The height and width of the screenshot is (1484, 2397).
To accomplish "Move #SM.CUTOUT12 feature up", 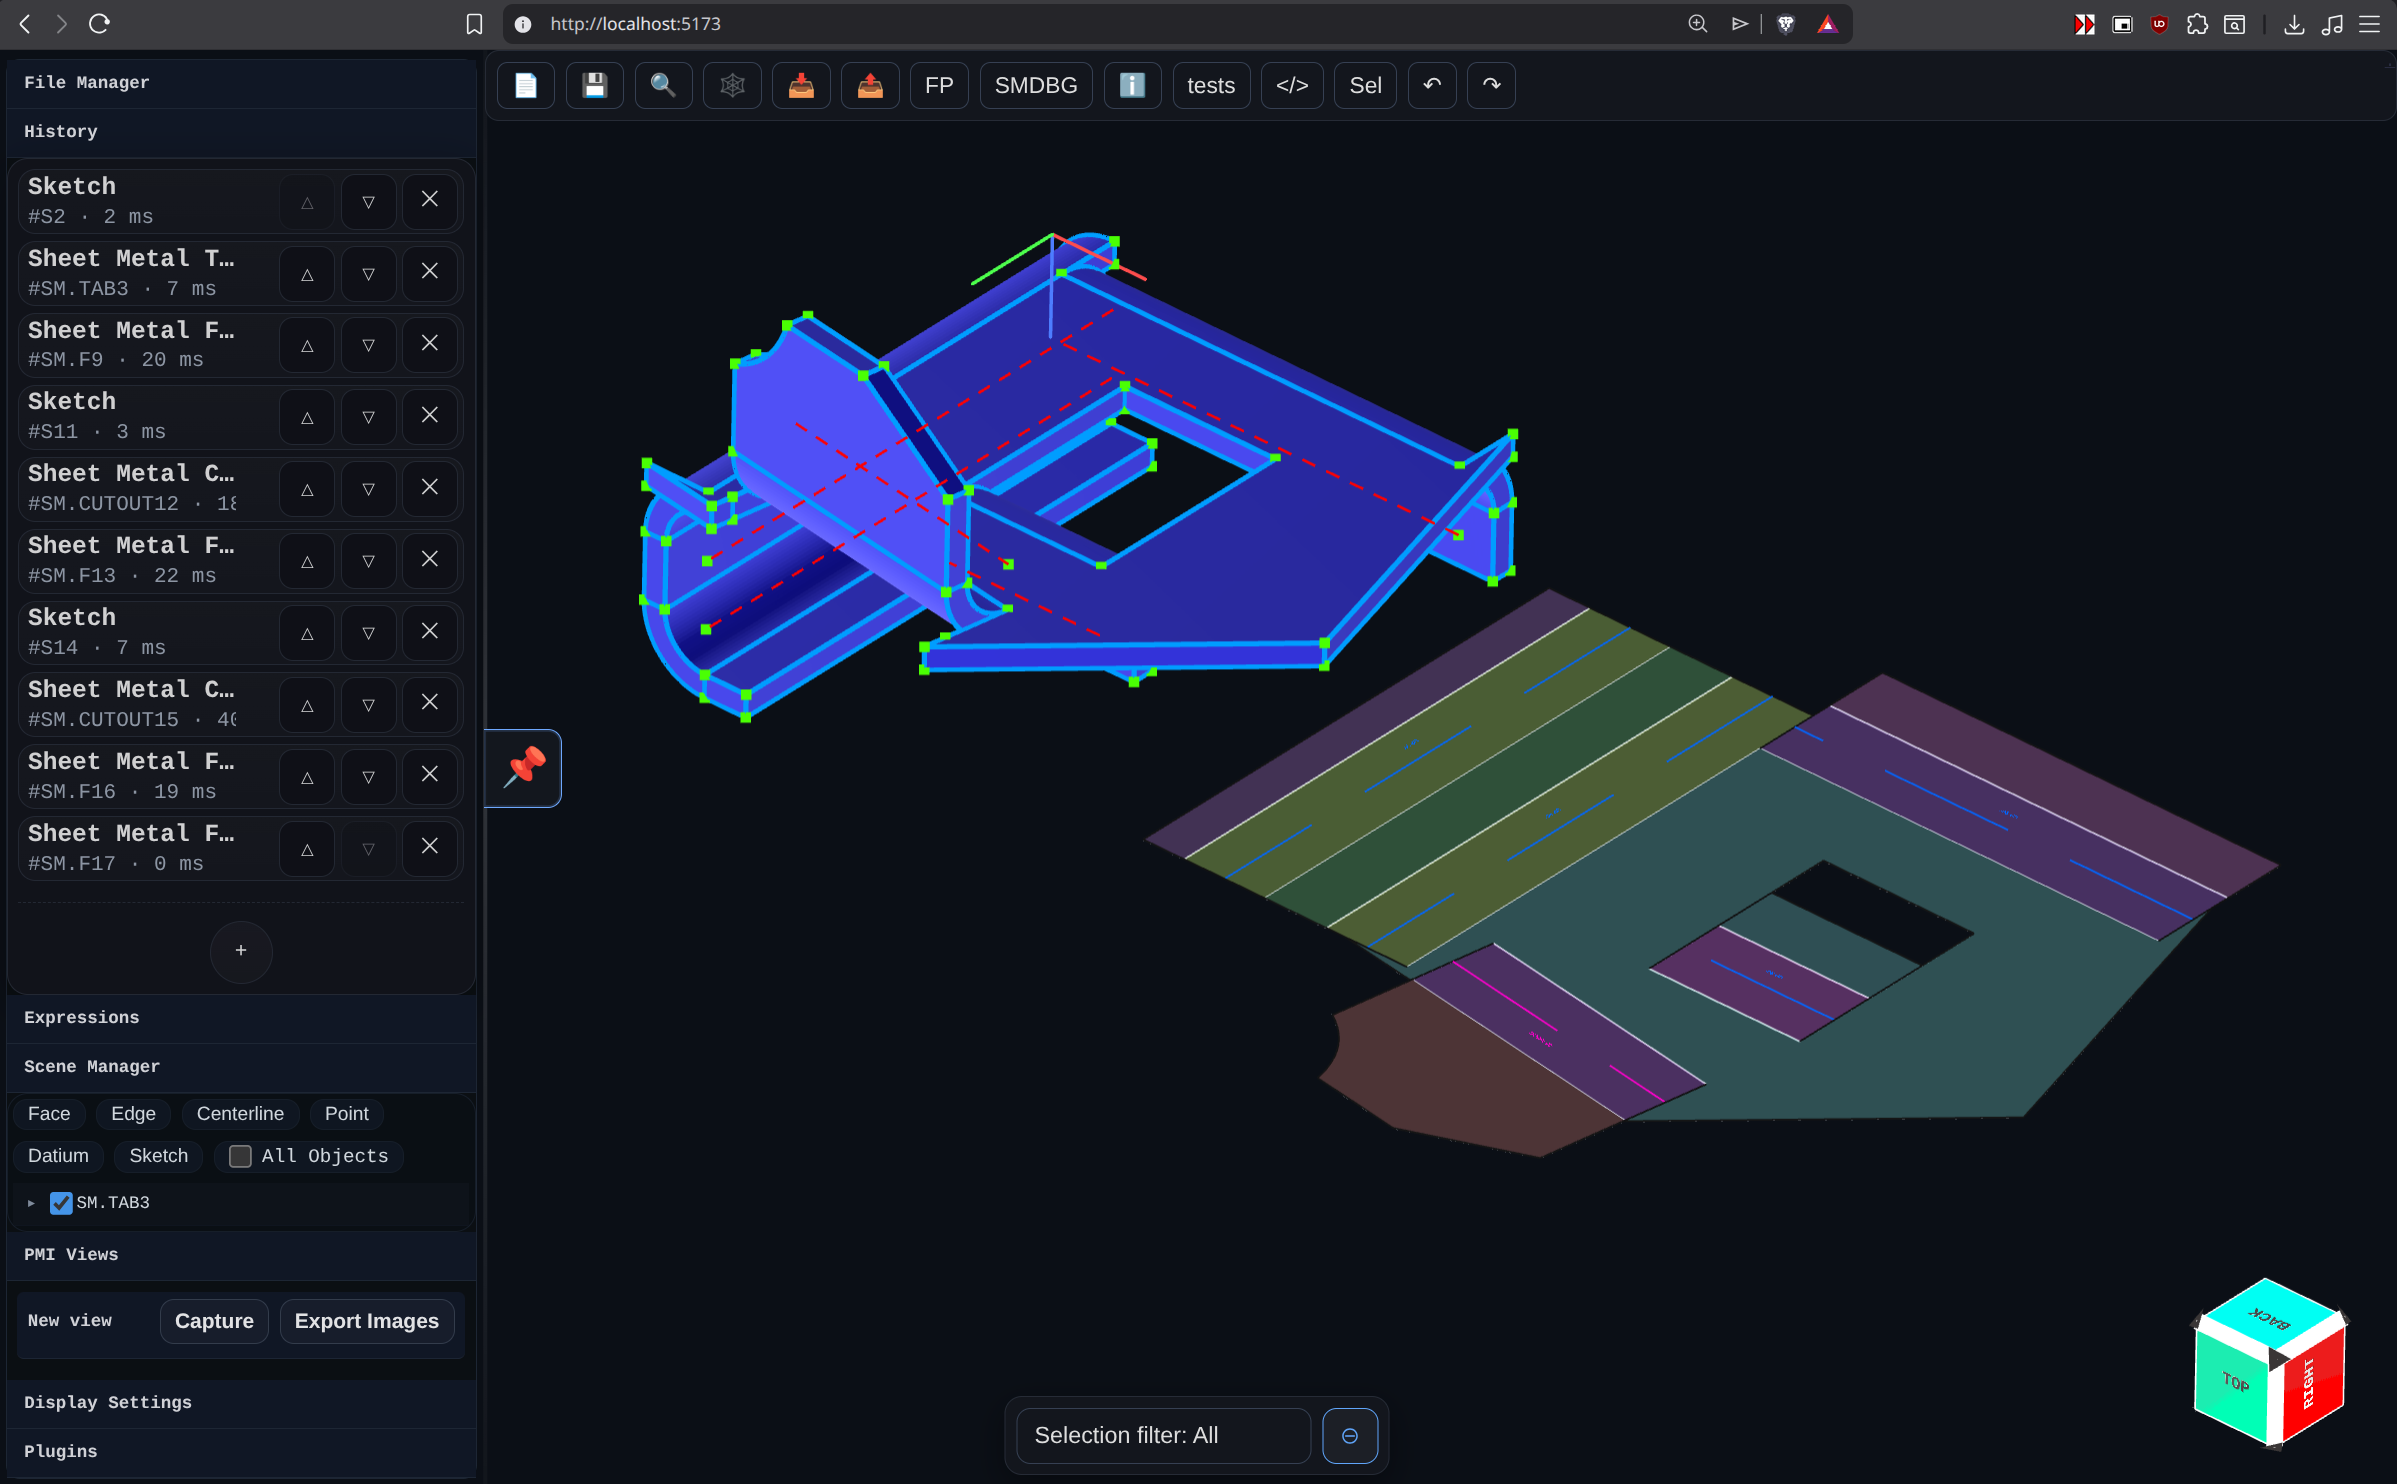I will 307,488.
